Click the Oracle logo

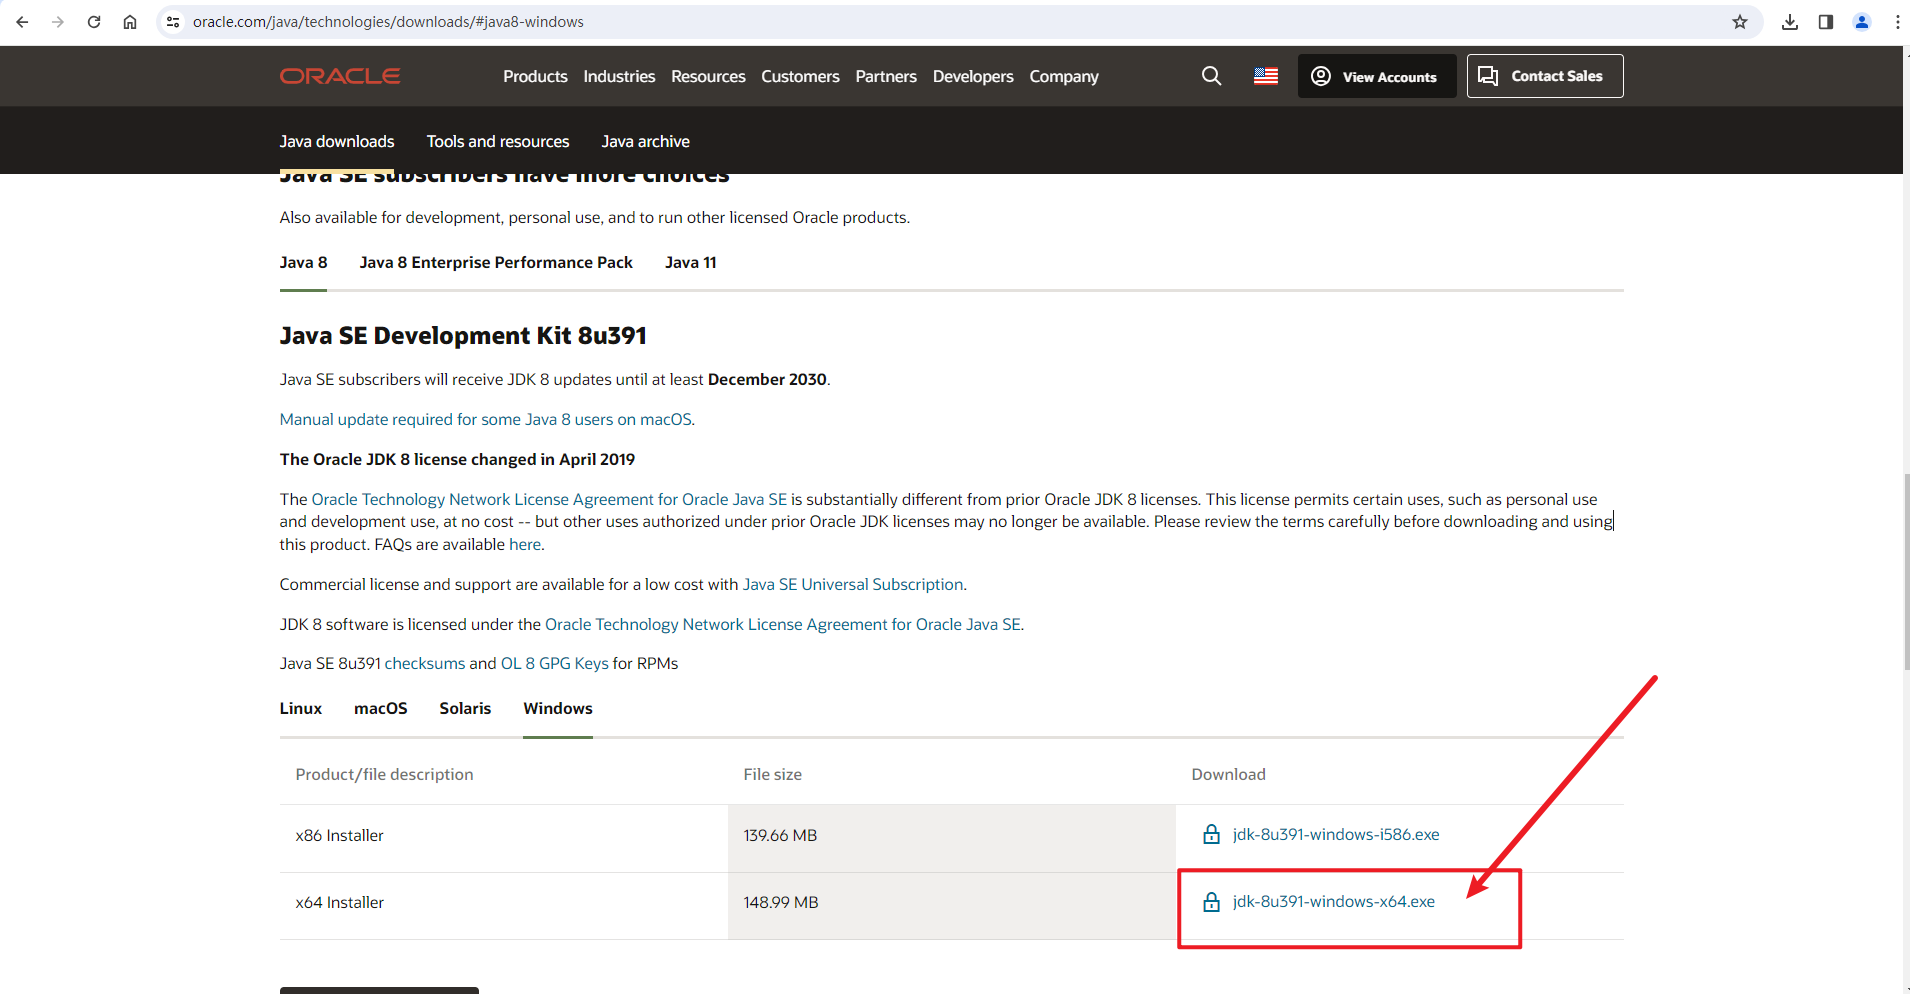click(x=340, y=76)
